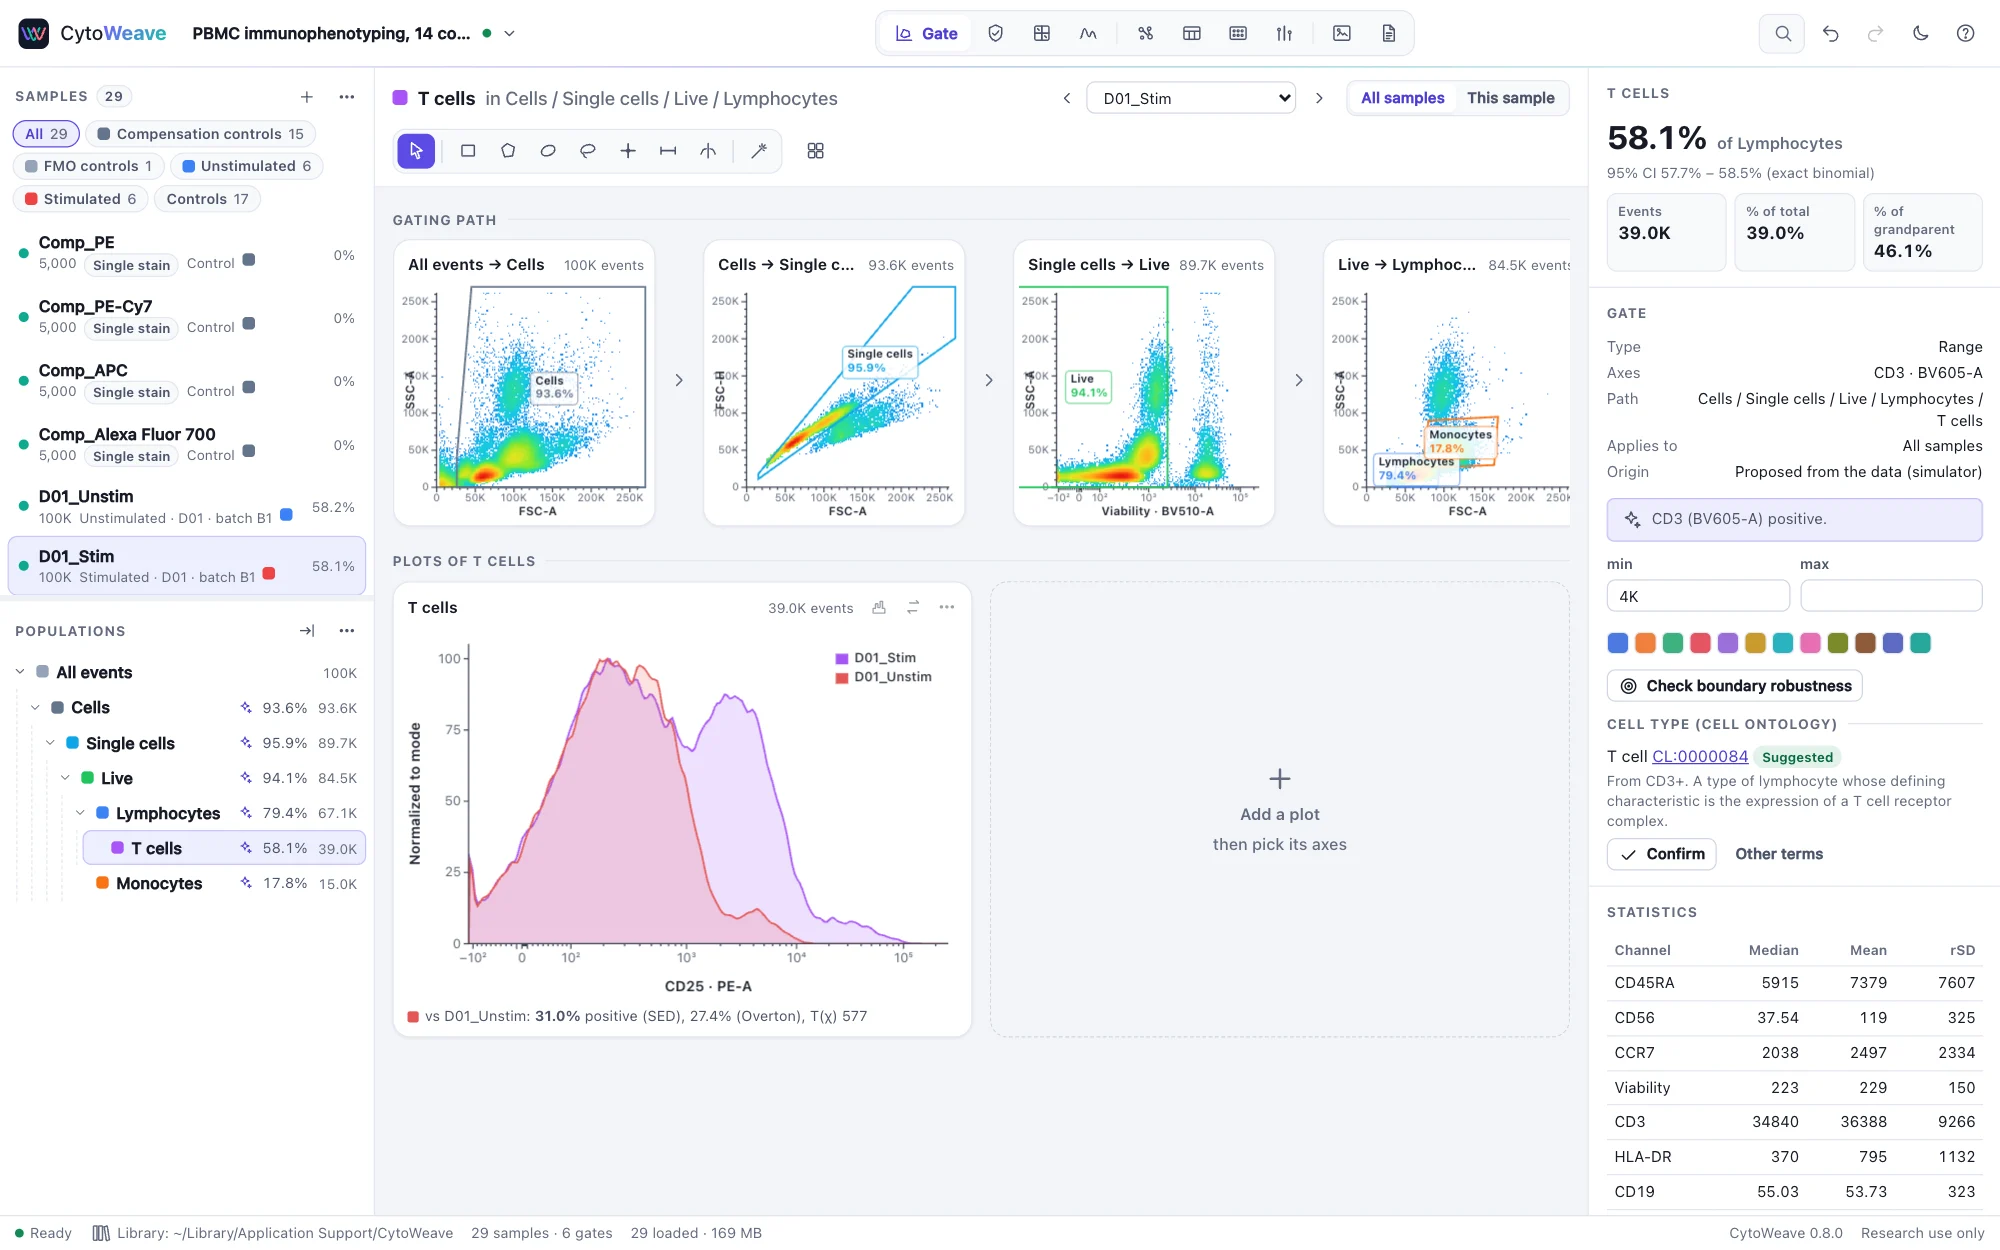This screenshot has width=2000, height=1250.
Task: Confirm the T cell ontology suggestion
Action: (x=1661, y=854)
